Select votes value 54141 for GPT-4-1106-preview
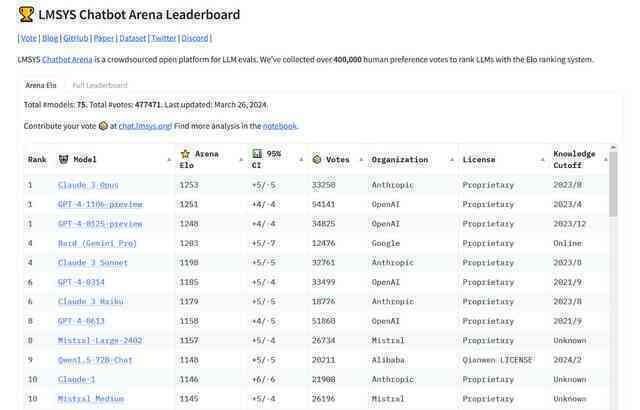Viewport: 640px width, 410px height. tap(324, 204)
